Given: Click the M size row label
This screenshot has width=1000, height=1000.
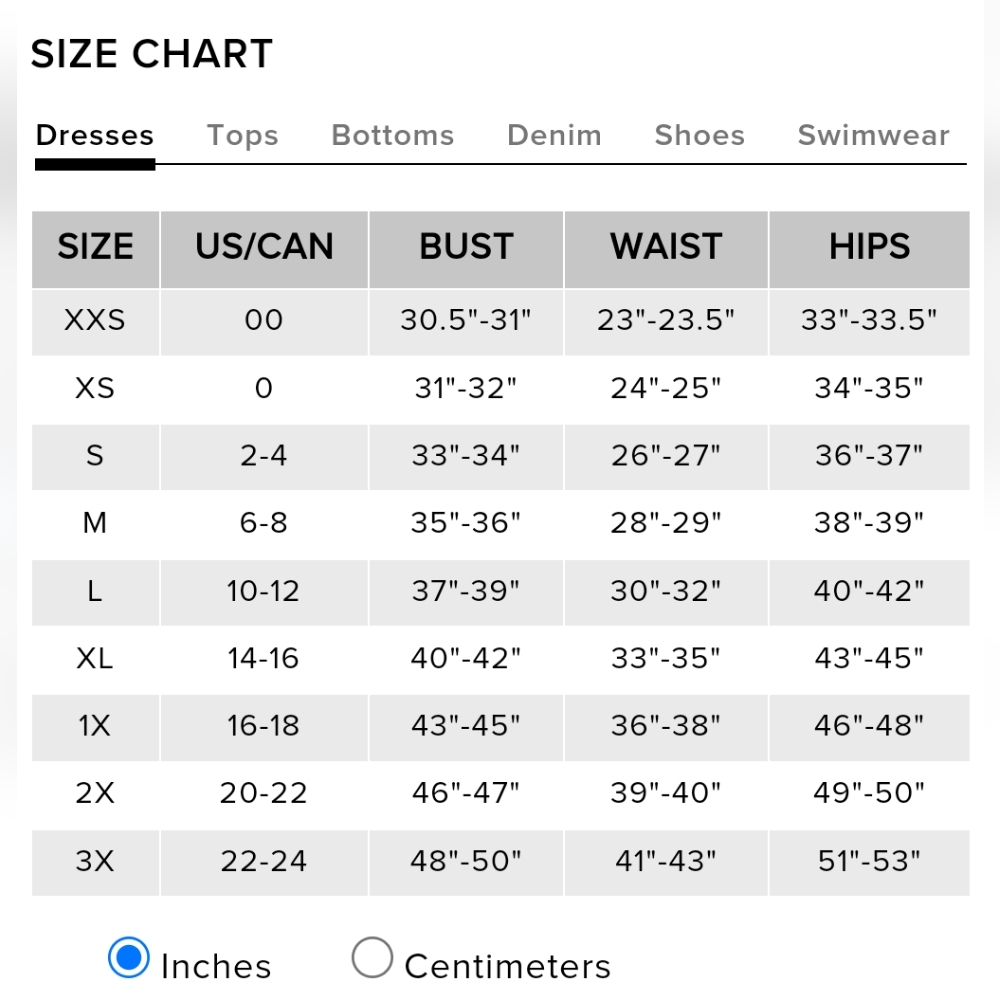Looking at the screenshot, I should tap(95, 523).
